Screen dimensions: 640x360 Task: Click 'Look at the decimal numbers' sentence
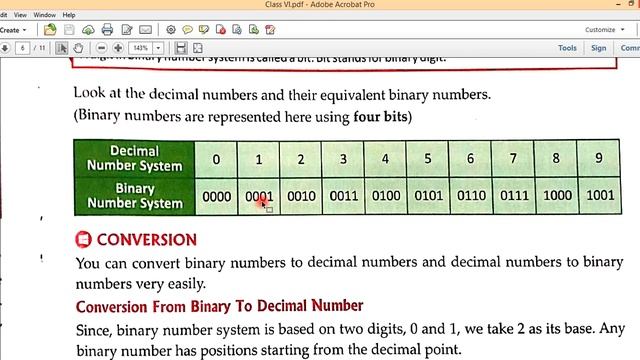[x=282, y=94]
